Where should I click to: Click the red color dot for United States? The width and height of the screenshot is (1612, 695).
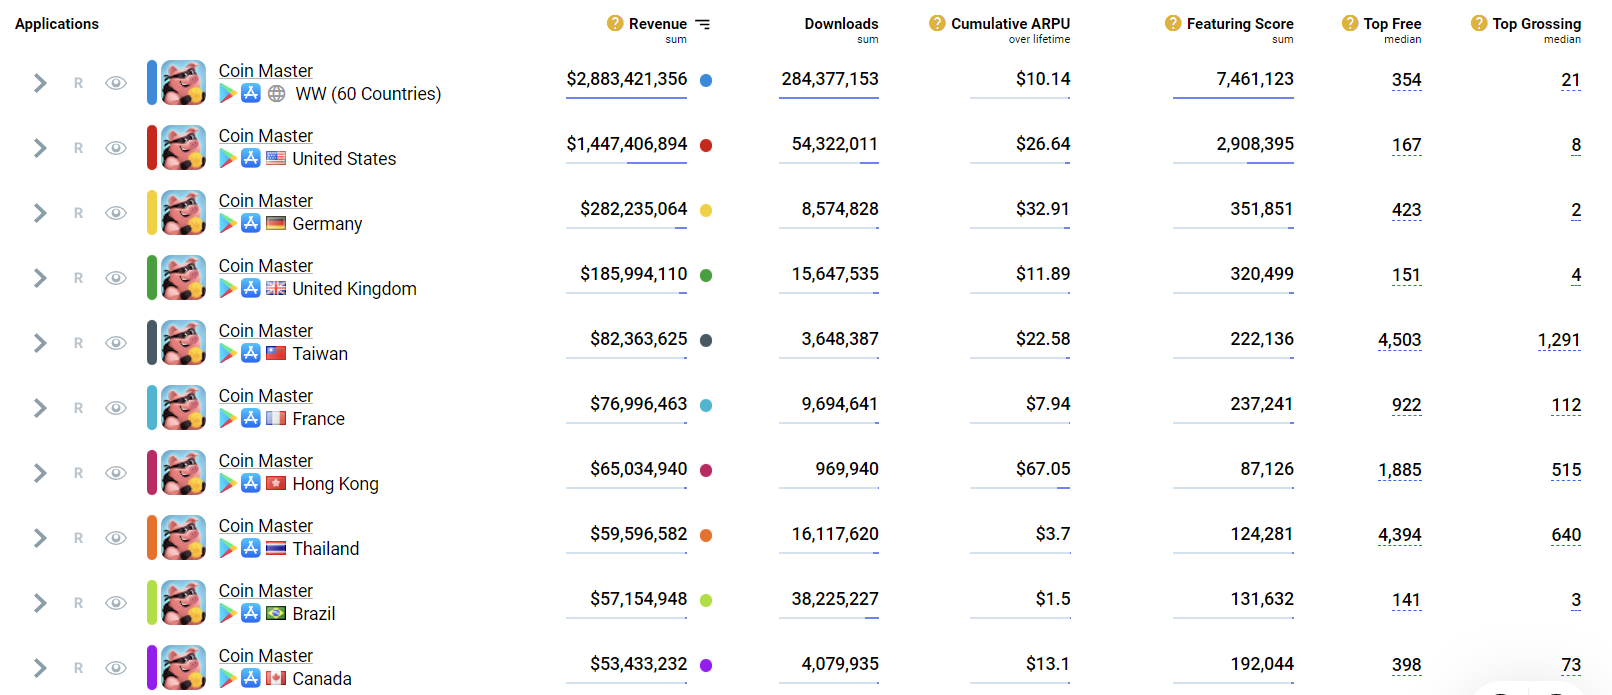click(706, 145)
